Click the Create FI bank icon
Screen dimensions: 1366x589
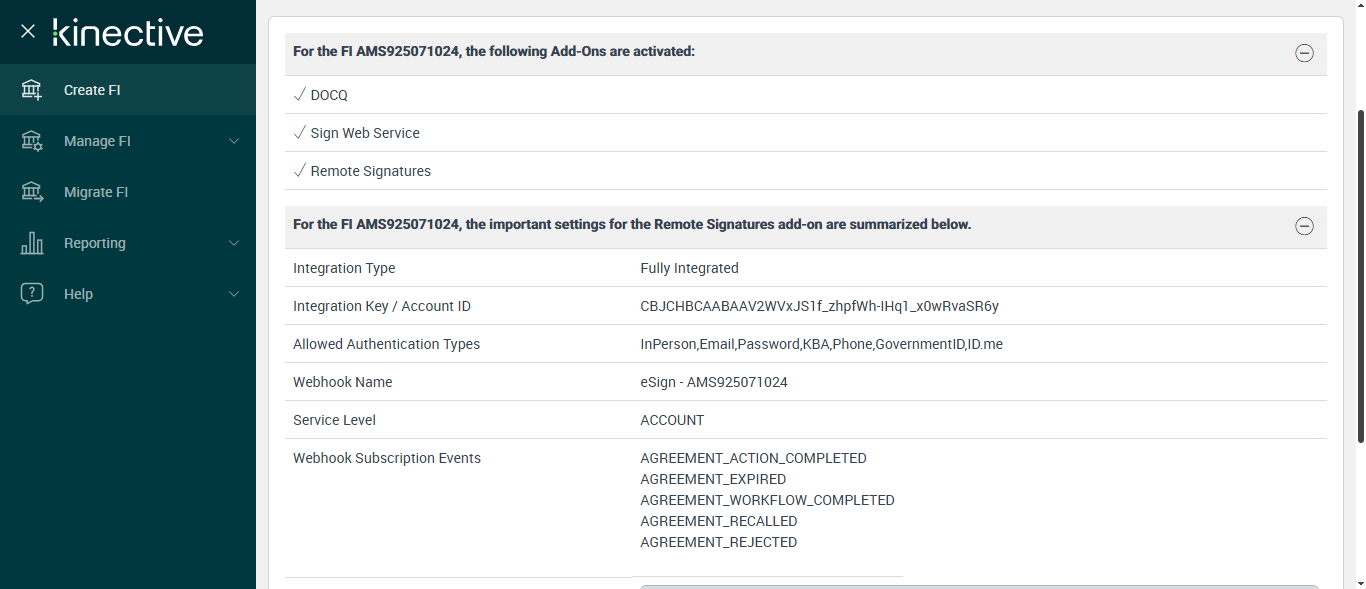(x=32, y=90)
